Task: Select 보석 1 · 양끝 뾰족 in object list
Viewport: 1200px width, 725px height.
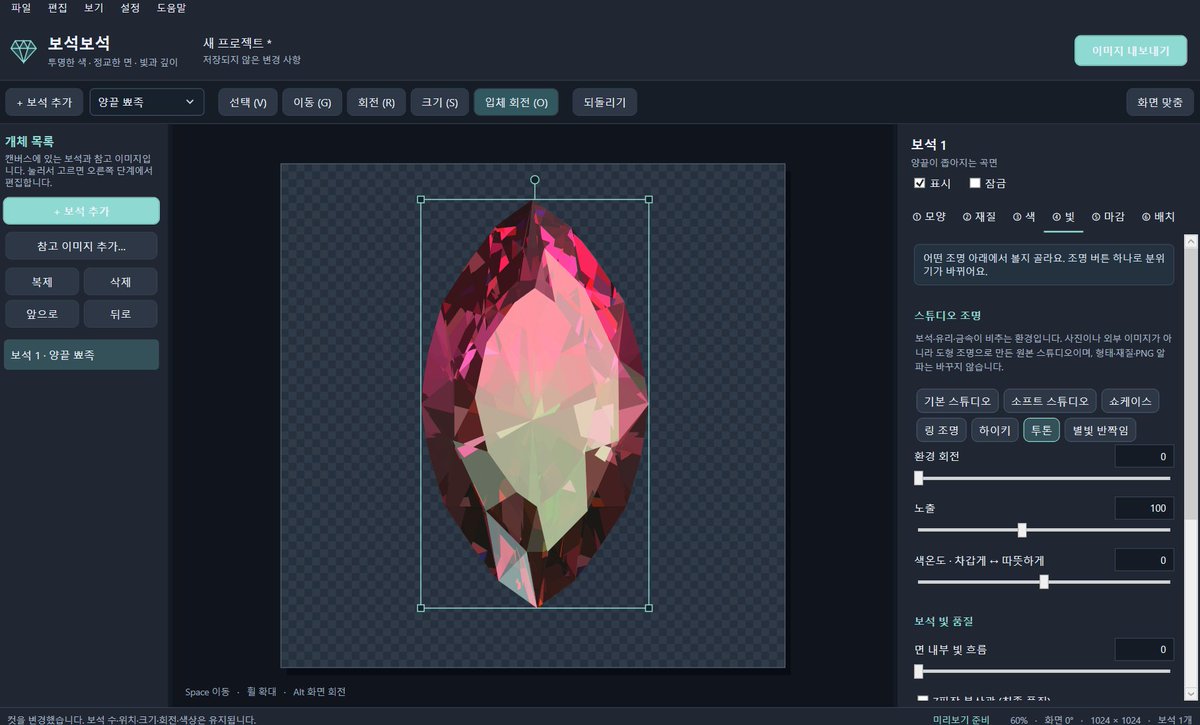Action: (x=81, y=355)
